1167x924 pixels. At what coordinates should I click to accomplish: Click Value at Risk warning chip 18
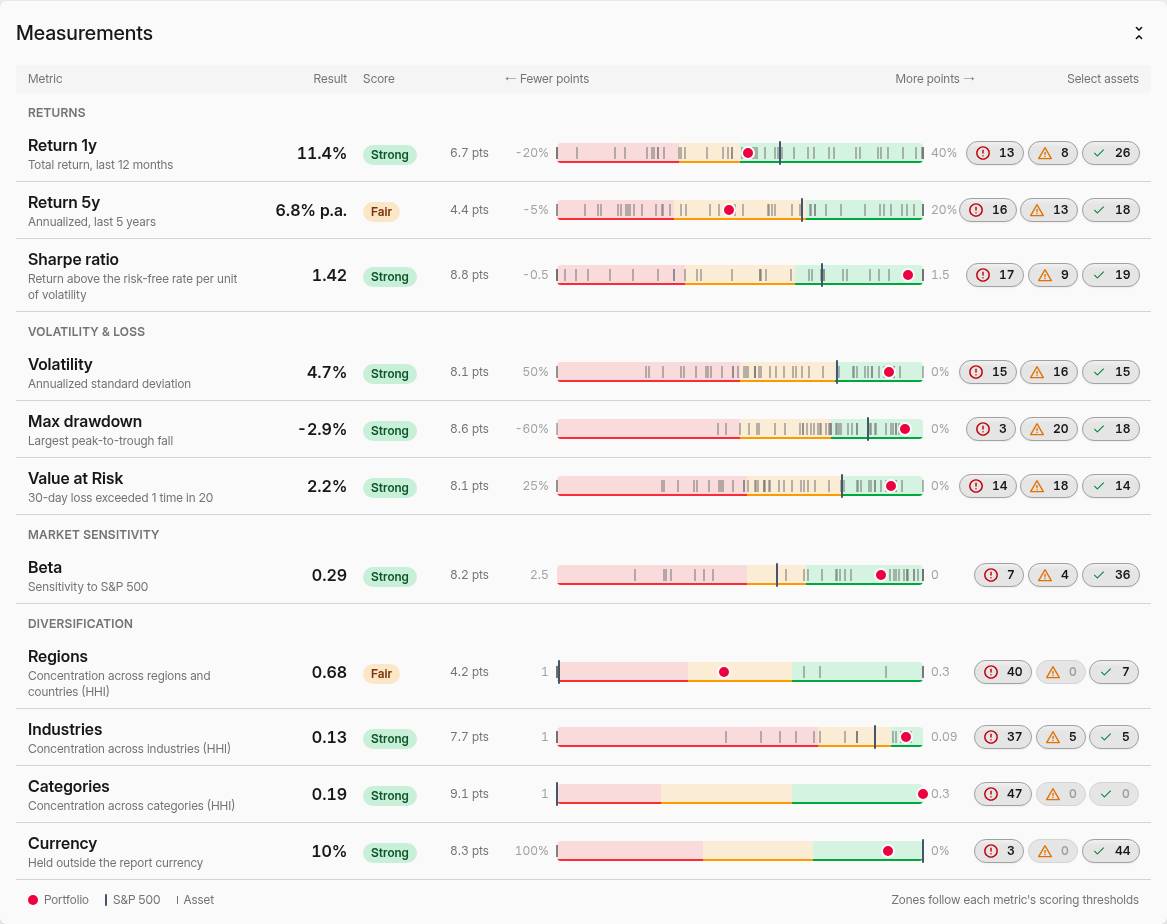point(1049,486)
